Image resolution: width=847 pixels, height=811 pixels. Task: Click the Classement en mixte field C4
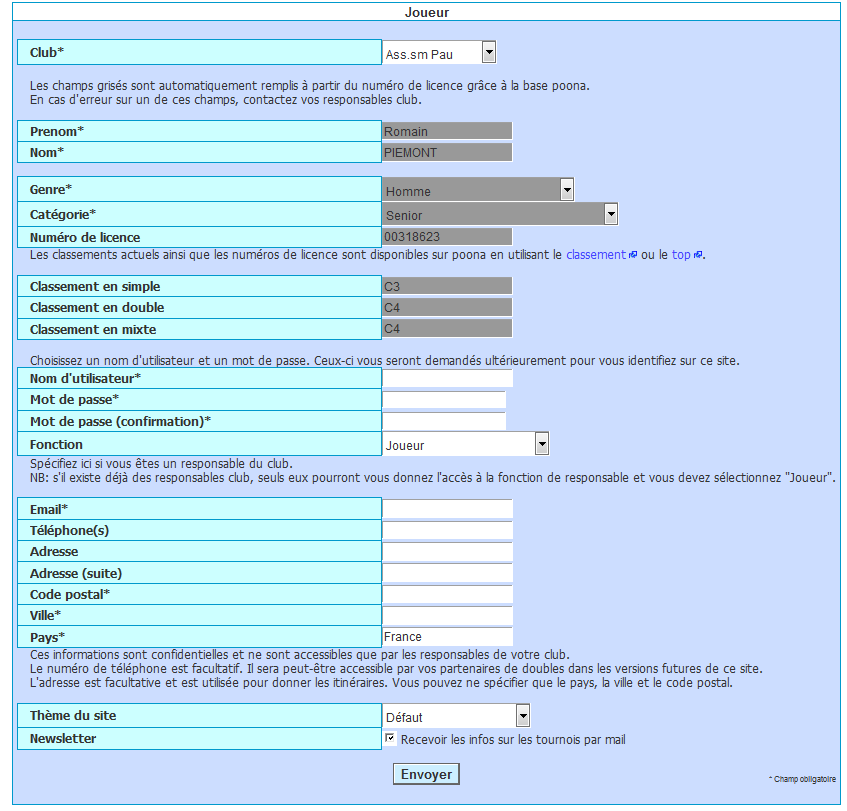click(x=447, y=329)
